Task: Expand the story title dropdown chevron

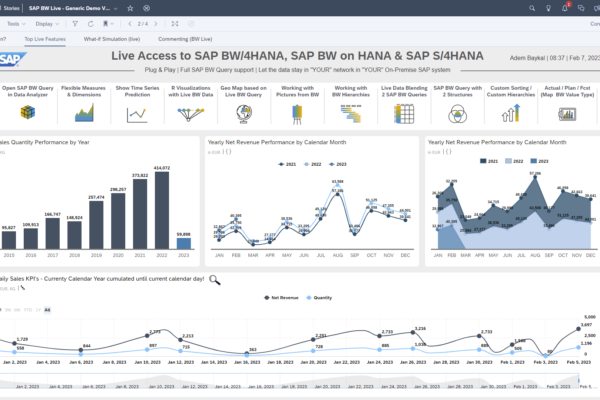Action: (116, 8)
